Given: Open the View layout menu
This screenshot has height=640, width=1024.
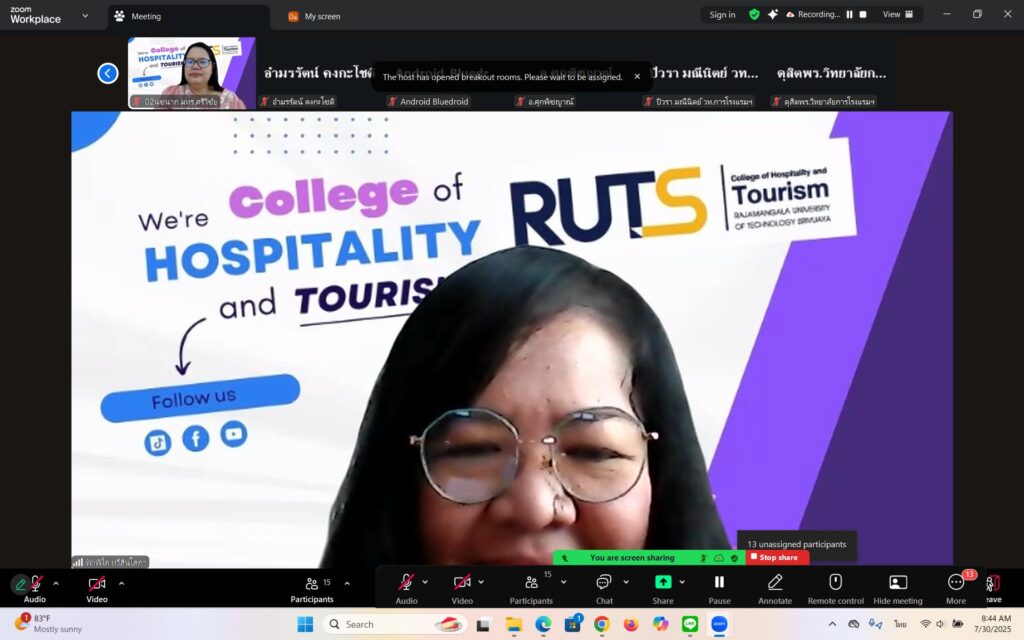Looking at the screenshot, I should (x=898, y=14).
